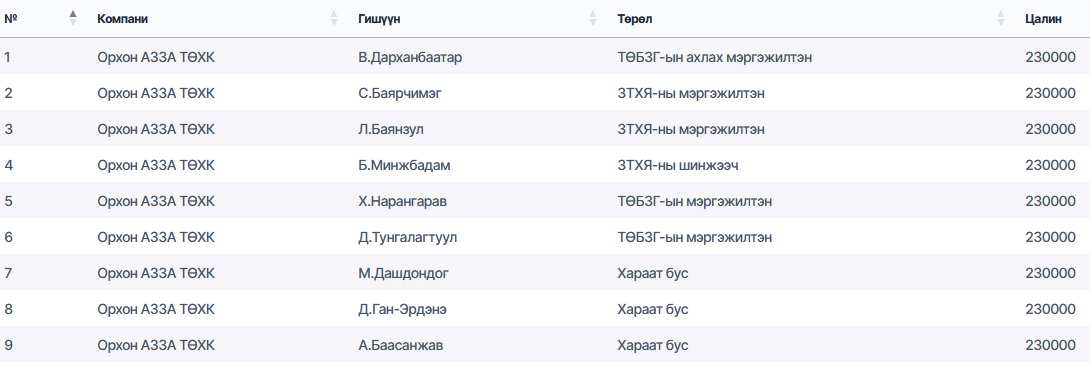Click the Гишүүн column header text
The width and height of the screenshot is (1090, 368).
pos(379,19)
